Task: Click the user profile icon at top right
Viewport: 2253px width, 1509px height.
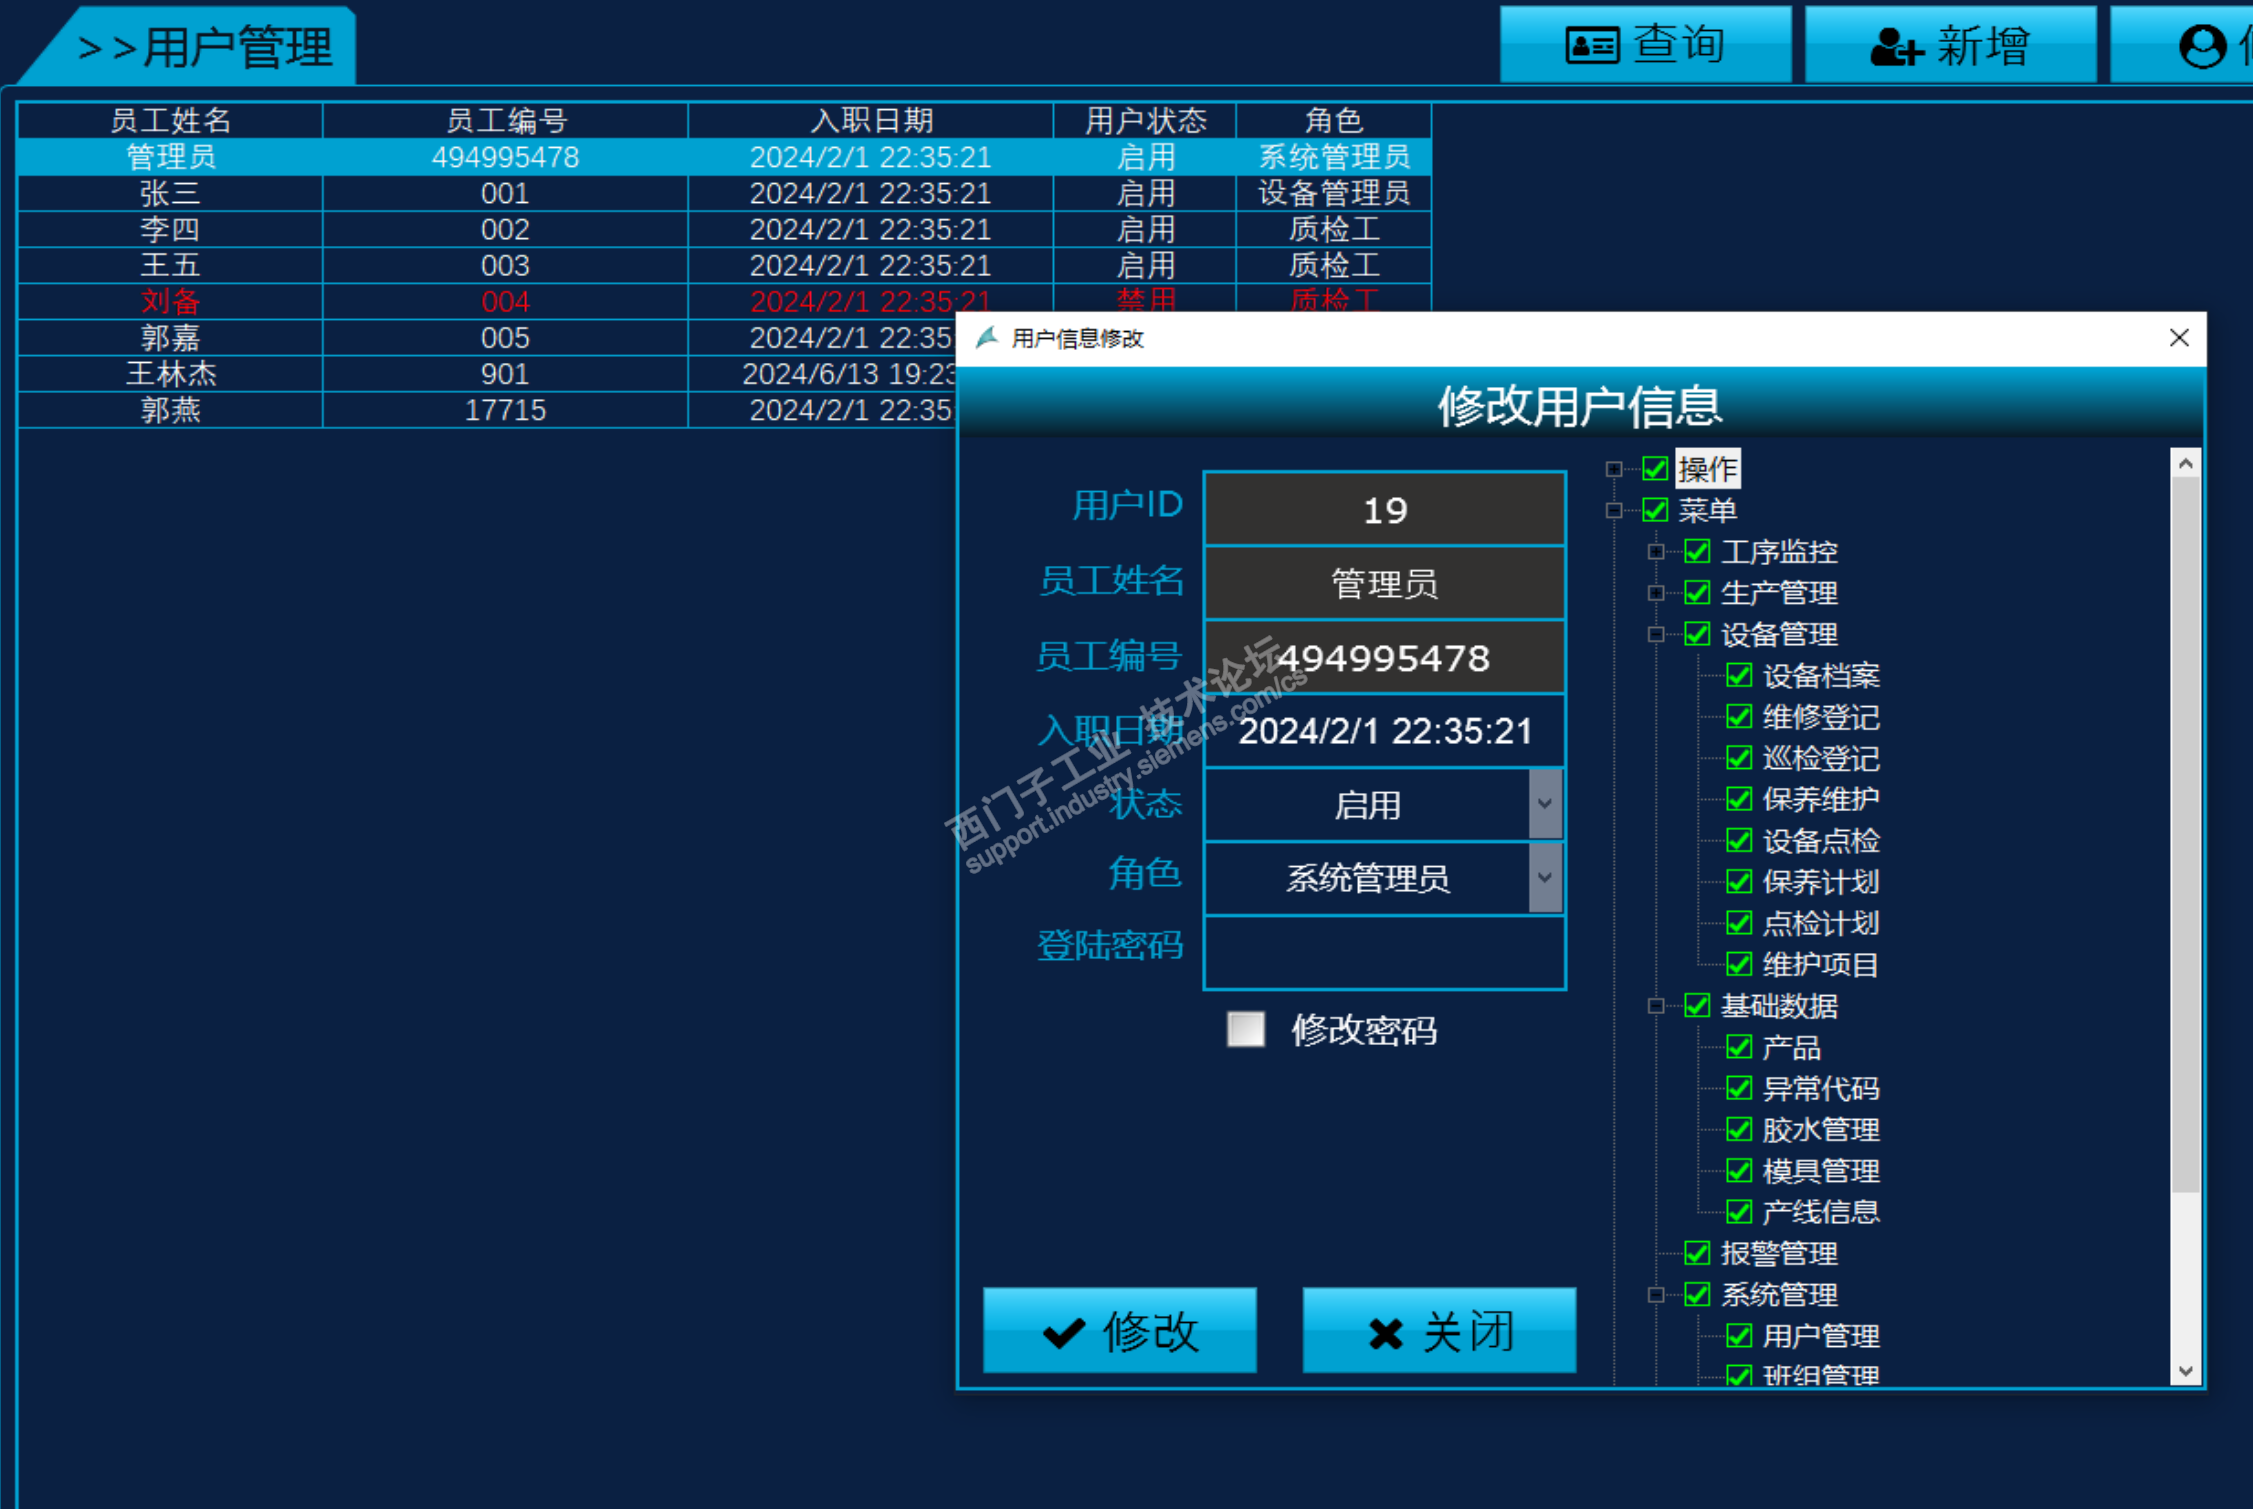Action: 2201,46
